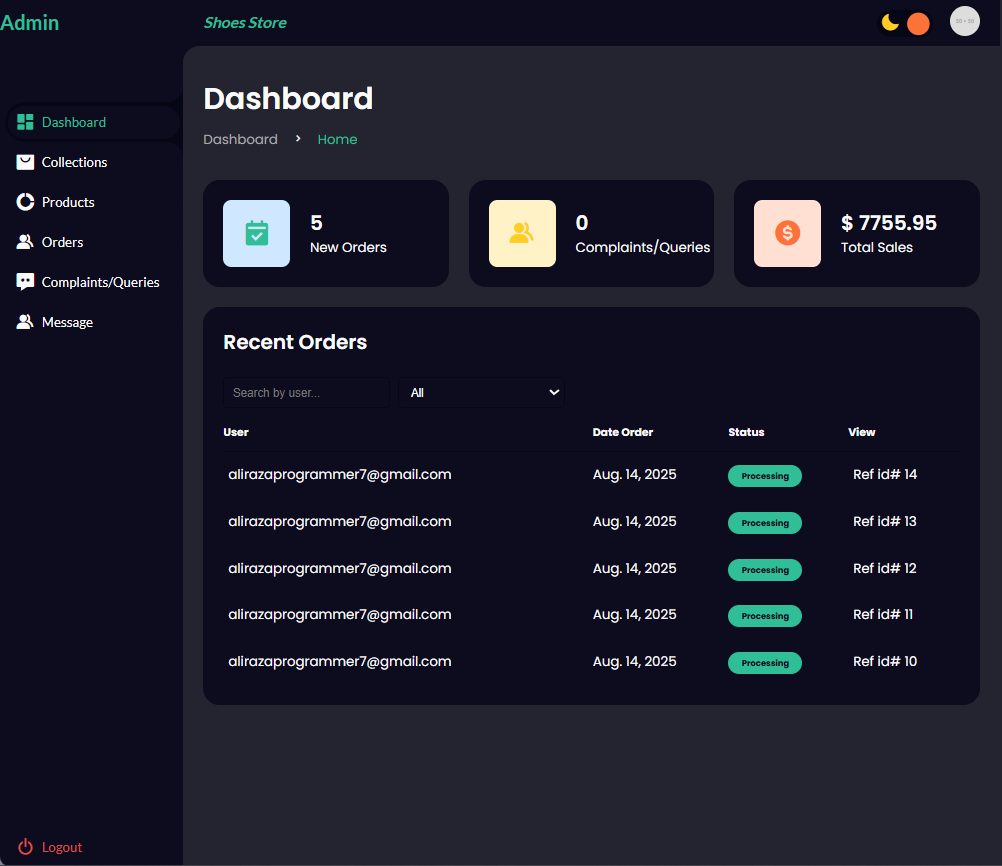Click the Dashboard grid icon in sidebar
The height and width of the screenshot is (866, 1002).
(25, 122)
